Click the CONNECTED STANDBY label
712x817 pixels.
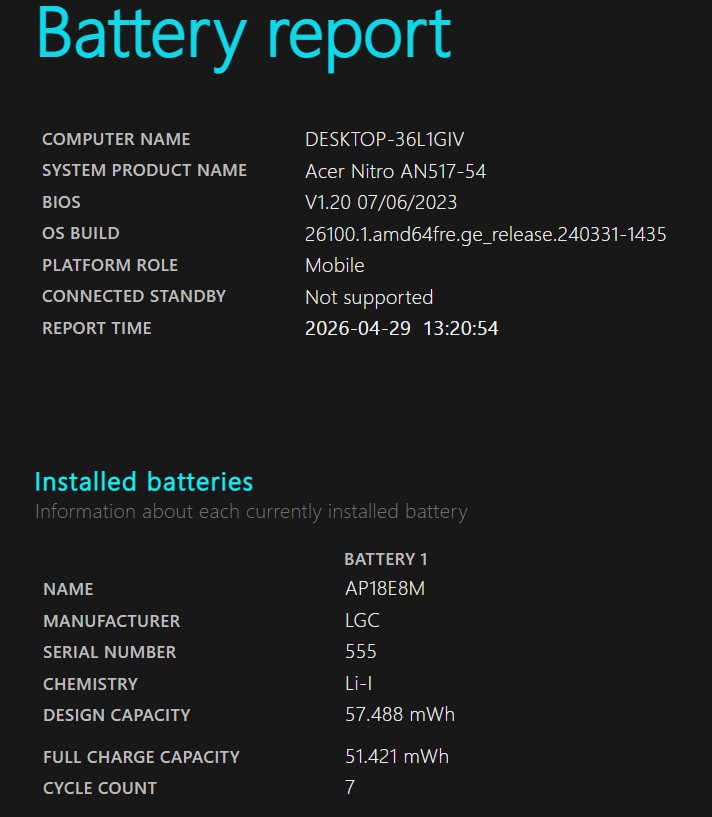[x=134, y=296]
